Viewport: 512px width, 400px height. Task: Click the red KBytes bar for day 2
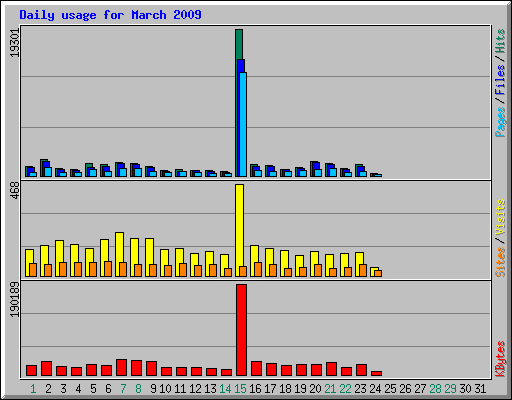pyautogui.click(x=46, y=368)
